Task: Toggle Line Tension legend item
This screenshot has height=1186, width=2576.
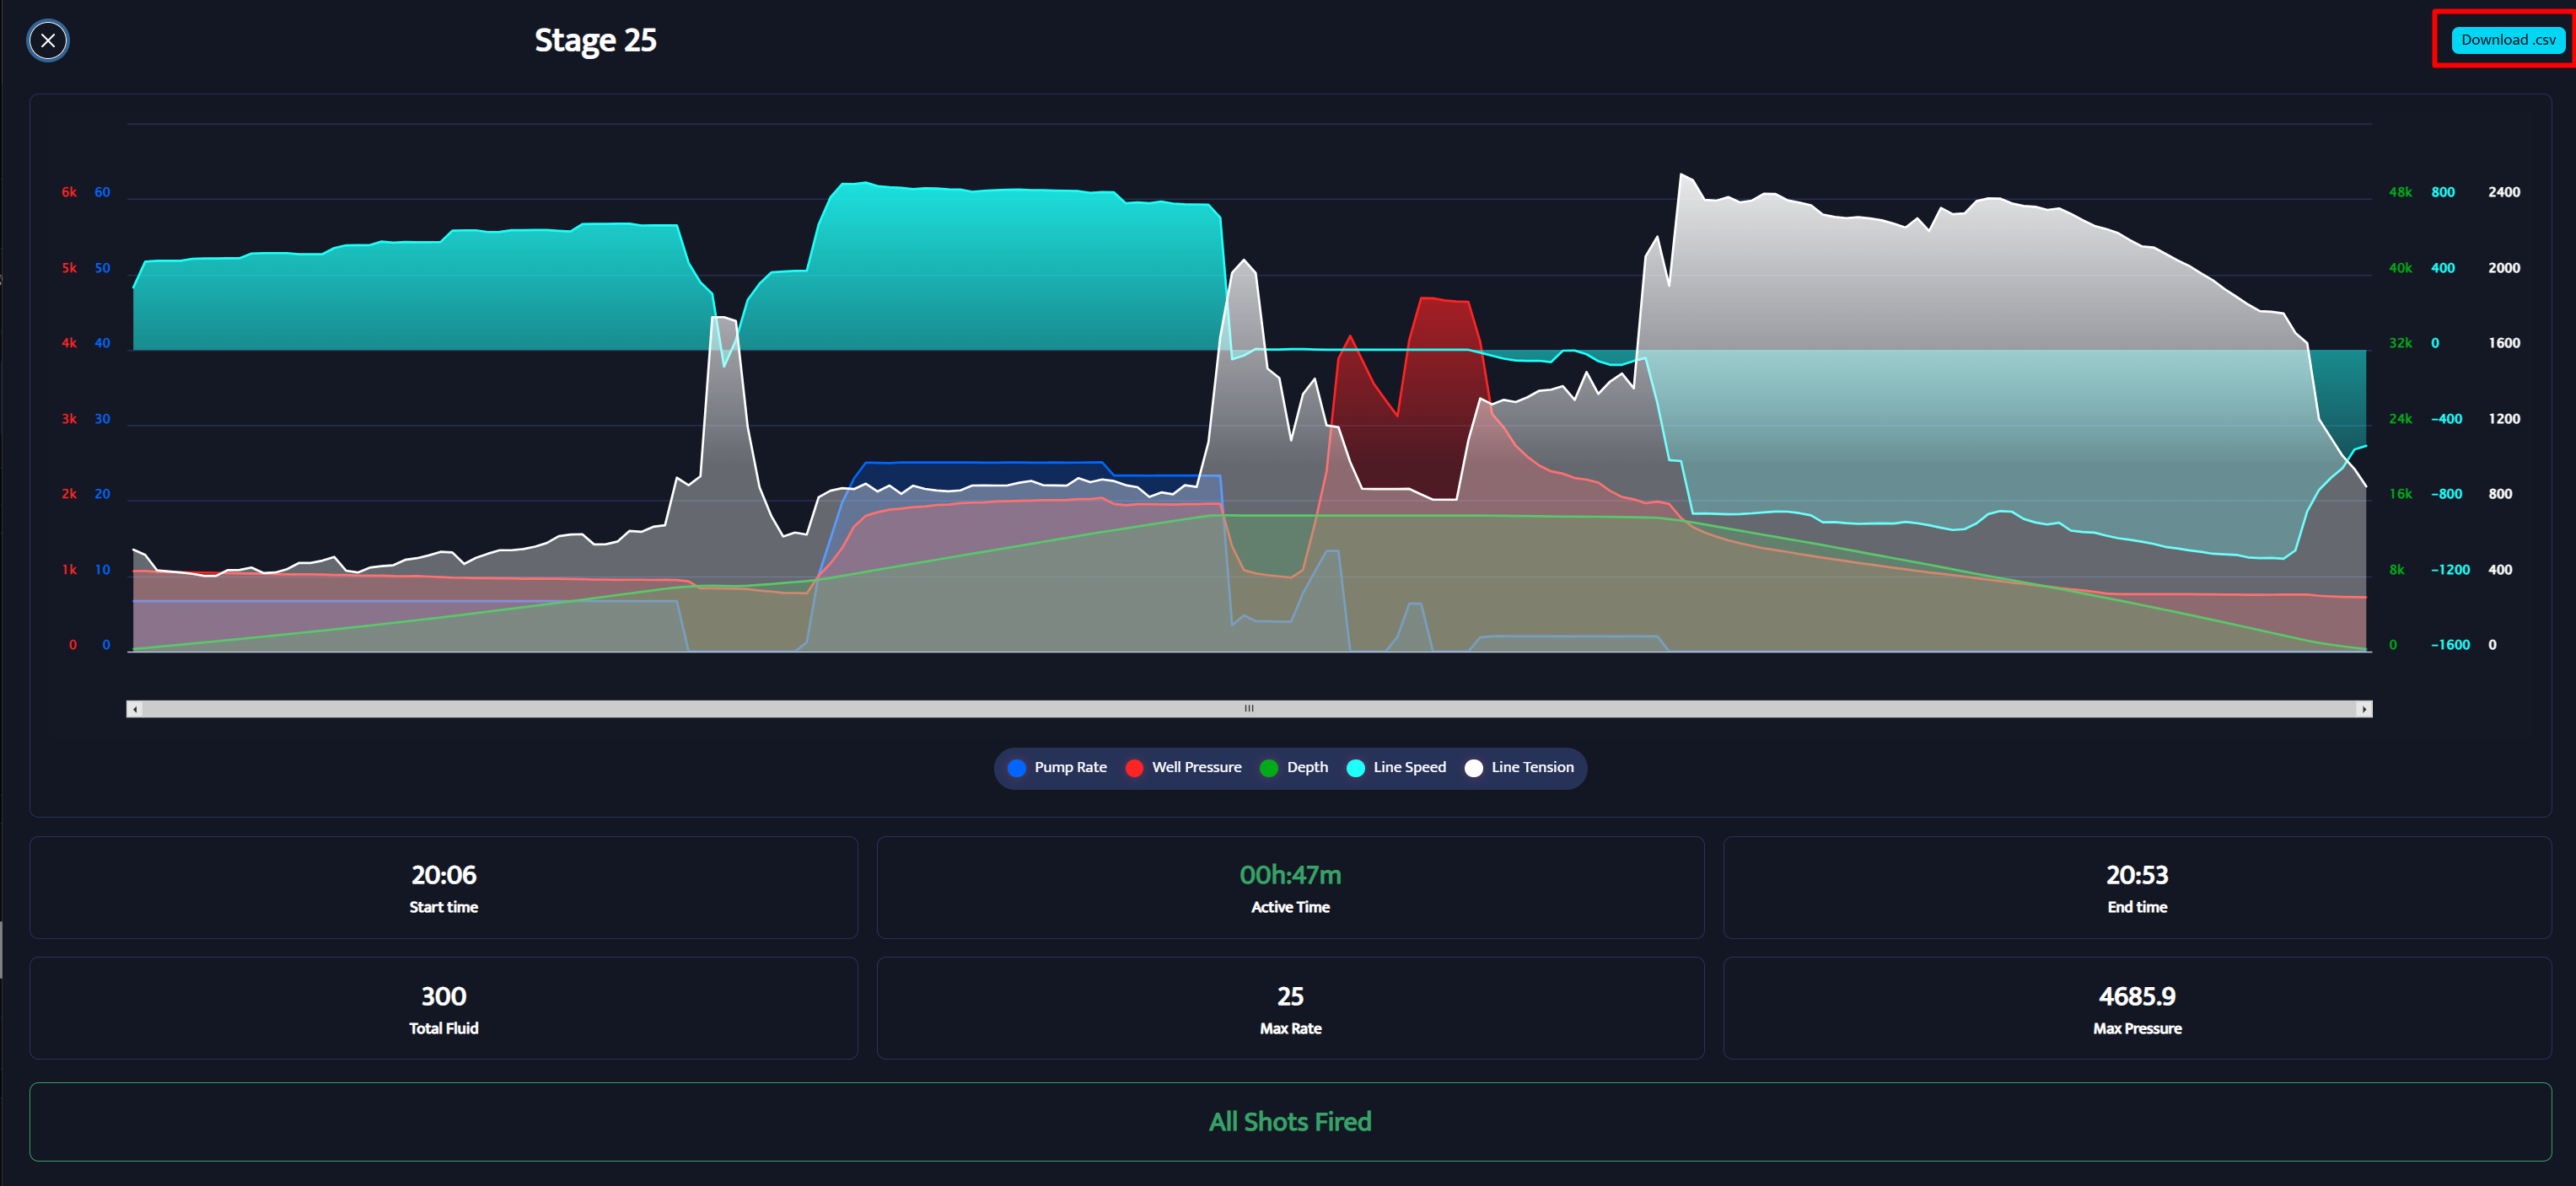Action: tap(1531, 767)
